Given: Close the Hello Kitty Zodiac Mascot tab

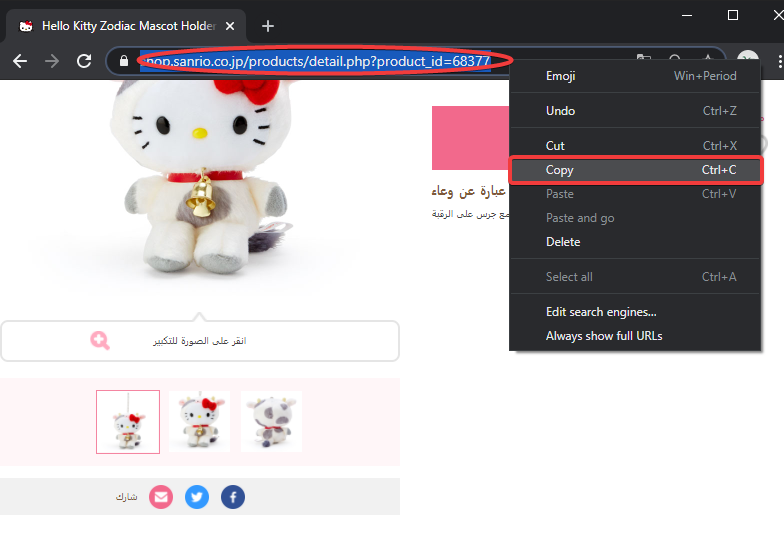Looking at the screenshot, I should [x=230, y=26].
